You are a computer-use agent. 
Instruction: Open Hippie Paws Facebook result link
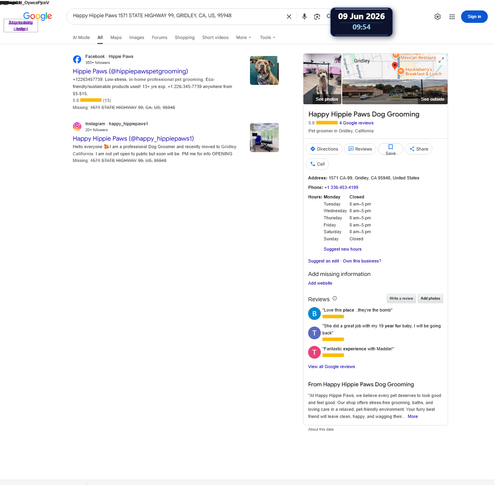click(130, 71)
